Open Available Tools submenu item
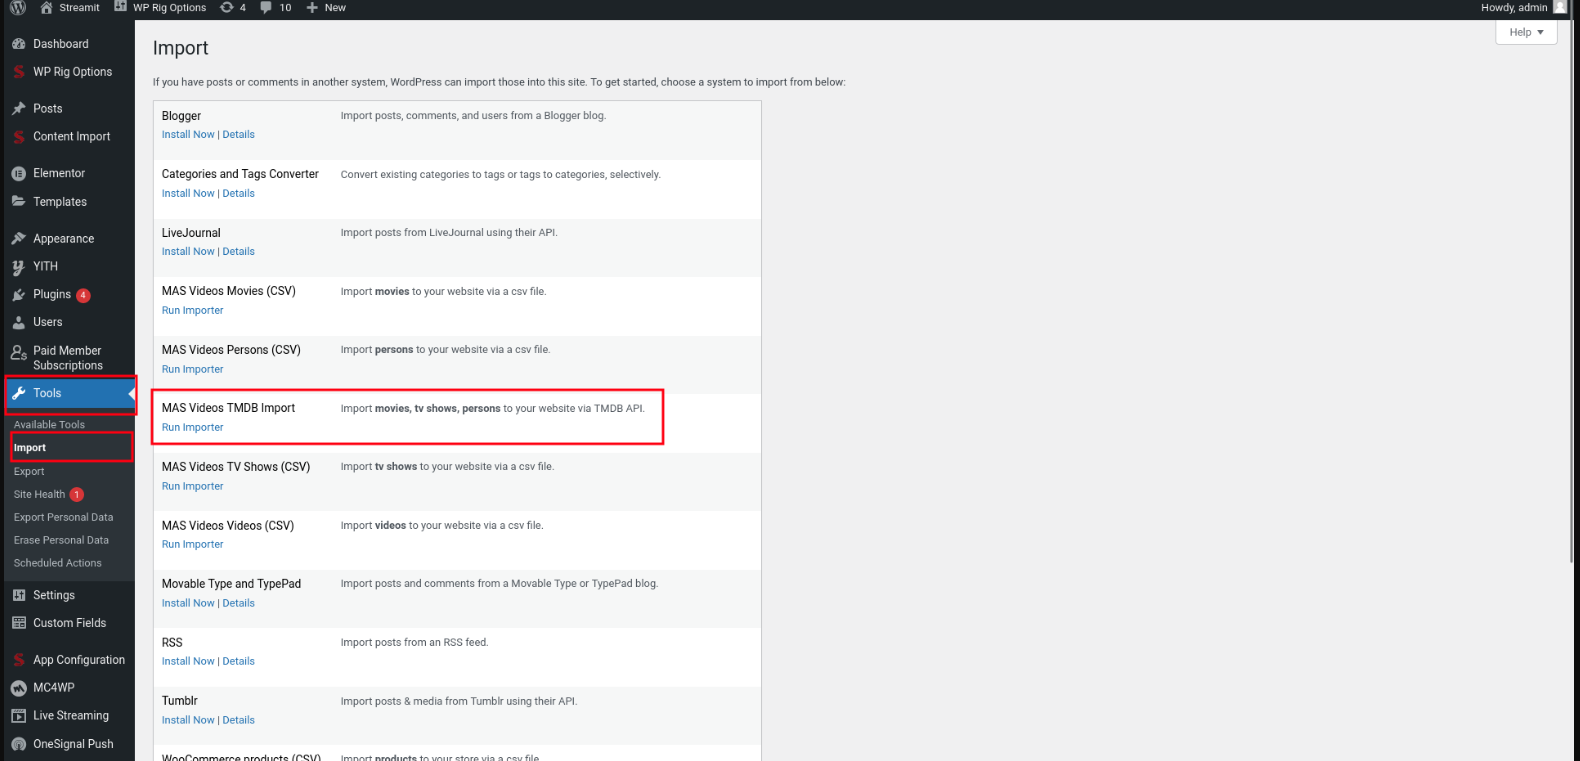Image resolution: width=1580 pixels, height=761 pixels. click(49, 425)
